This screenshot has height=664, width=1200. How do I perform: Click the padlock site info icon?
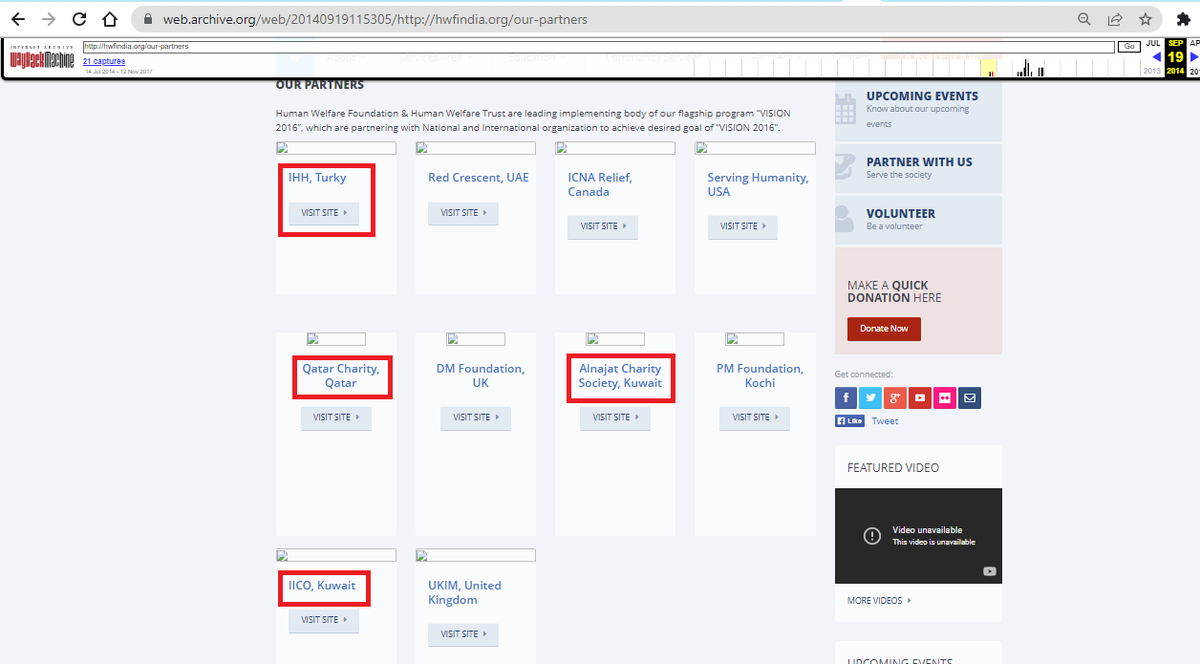pos(148,19)
